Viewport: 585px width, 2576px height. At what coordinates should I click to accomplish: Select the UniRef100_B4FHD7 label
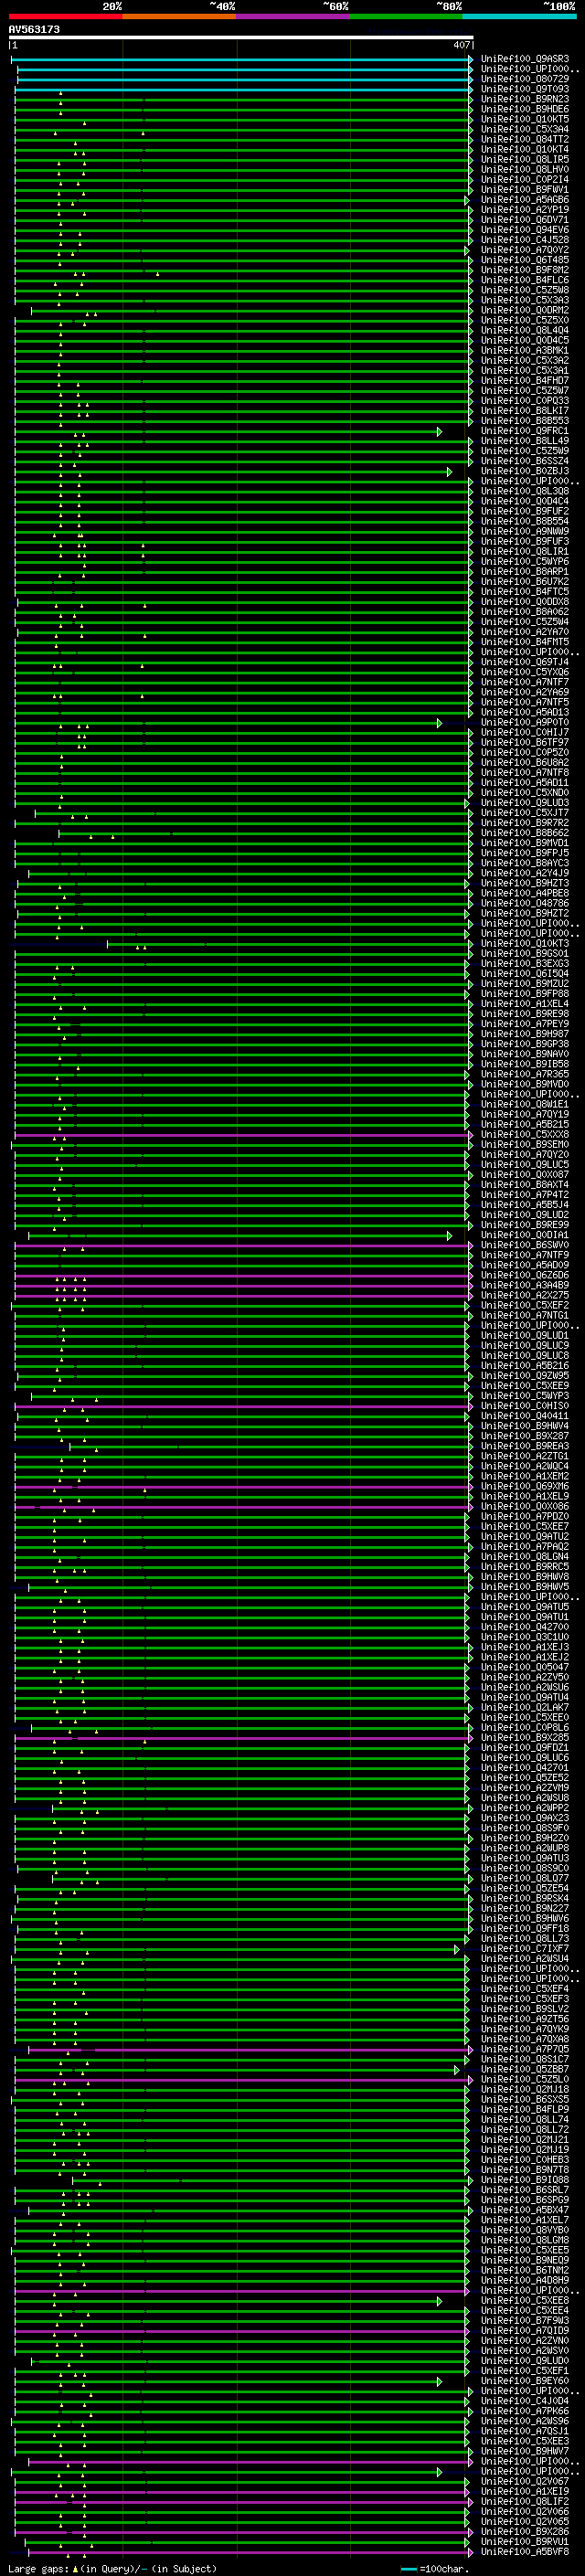525,380
